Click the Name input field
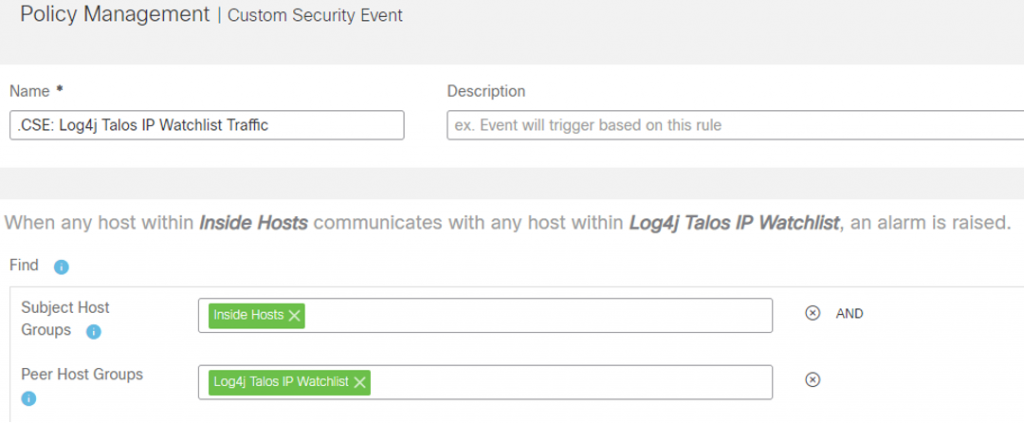The height and width of the screenshot is (423, 1024). 206,125
